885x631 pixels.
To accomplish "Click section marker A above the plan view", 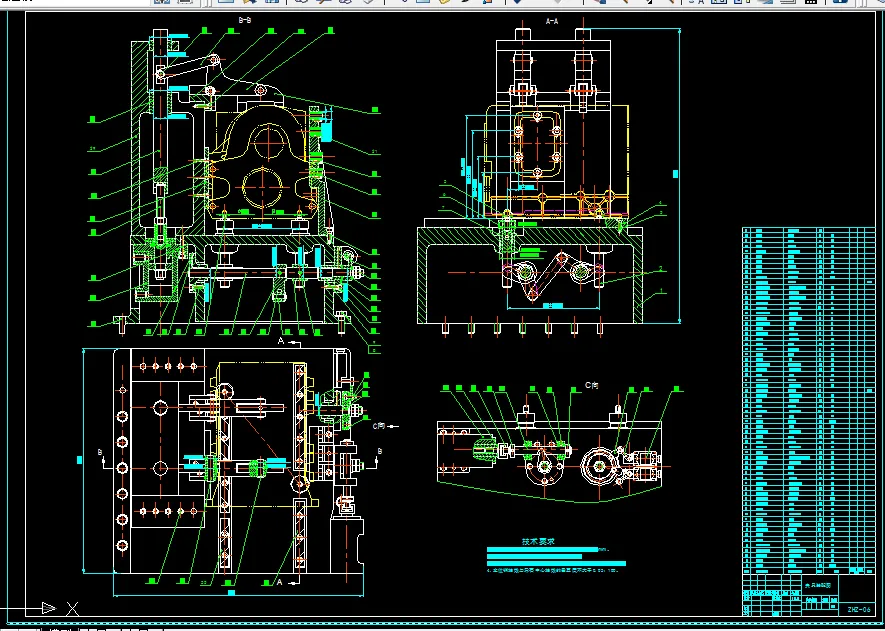I will (281, 341).
